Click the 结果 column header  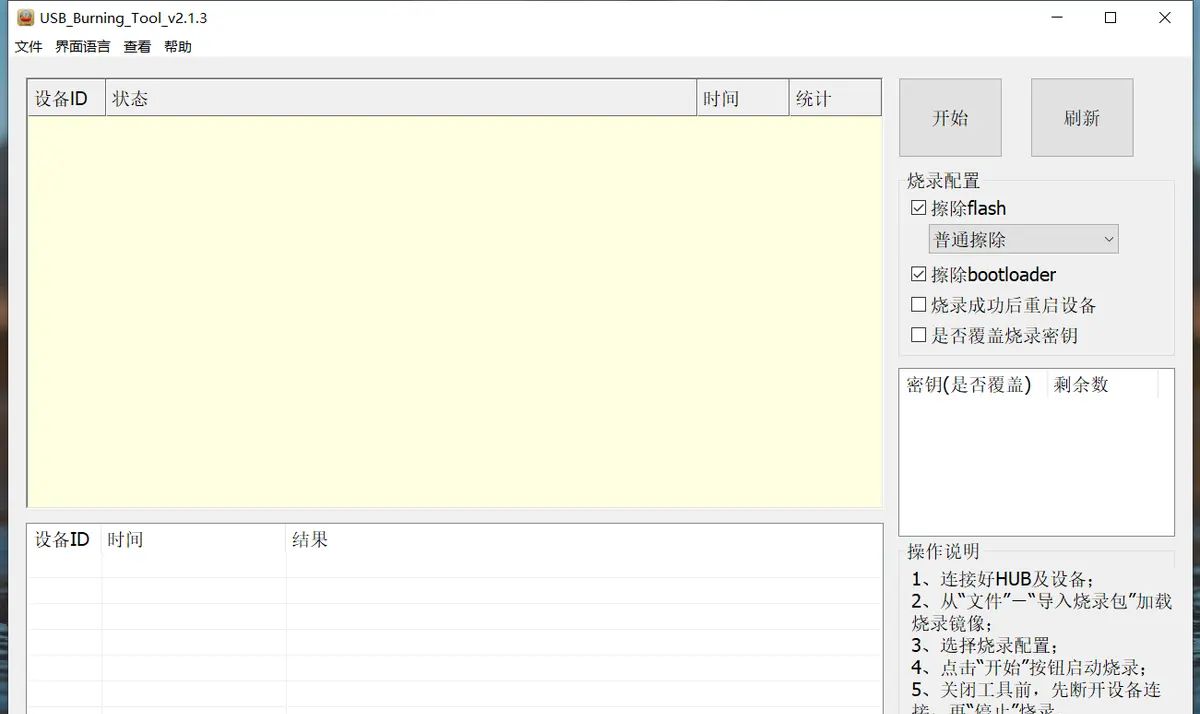[x=584, y=540]
